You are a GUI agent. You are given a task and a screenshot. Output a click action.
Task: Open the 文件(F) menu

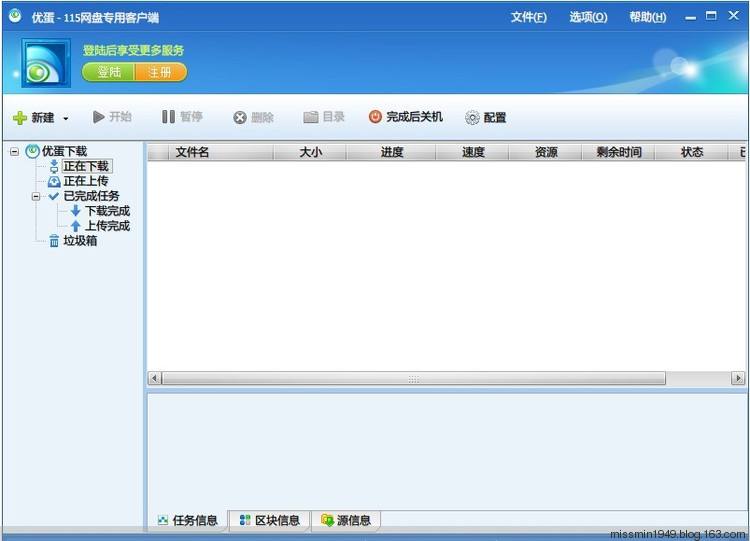(x=529, y=17)
